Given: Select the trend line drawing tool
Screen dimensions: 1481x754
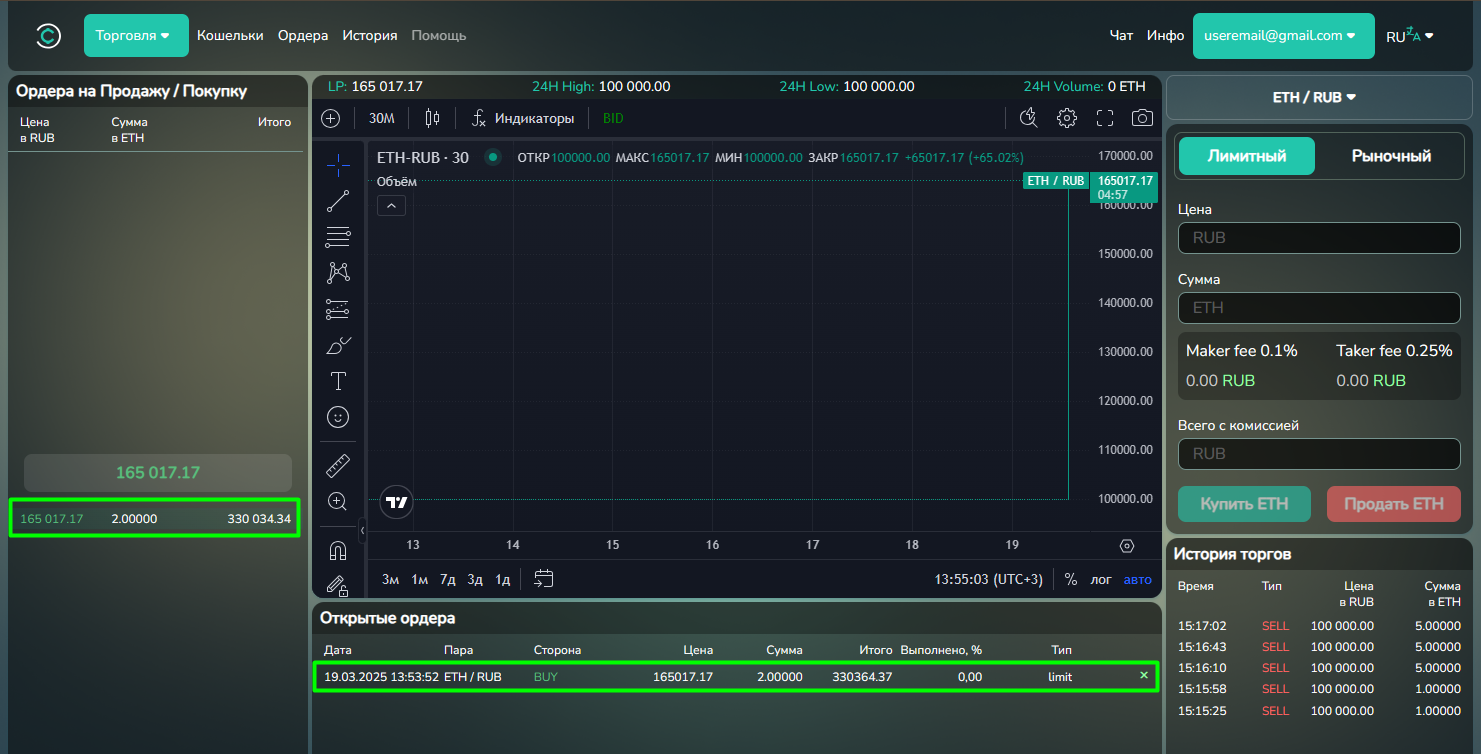Looking at the screenshot, I should pyautogui.click(x=338, y=201).
